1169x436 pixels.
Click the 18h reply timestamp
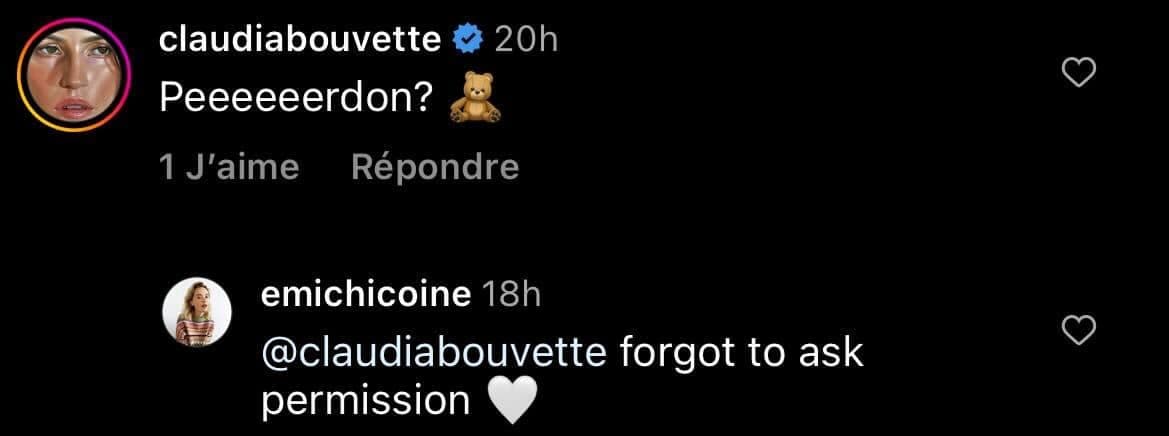[x=512, y=294]
